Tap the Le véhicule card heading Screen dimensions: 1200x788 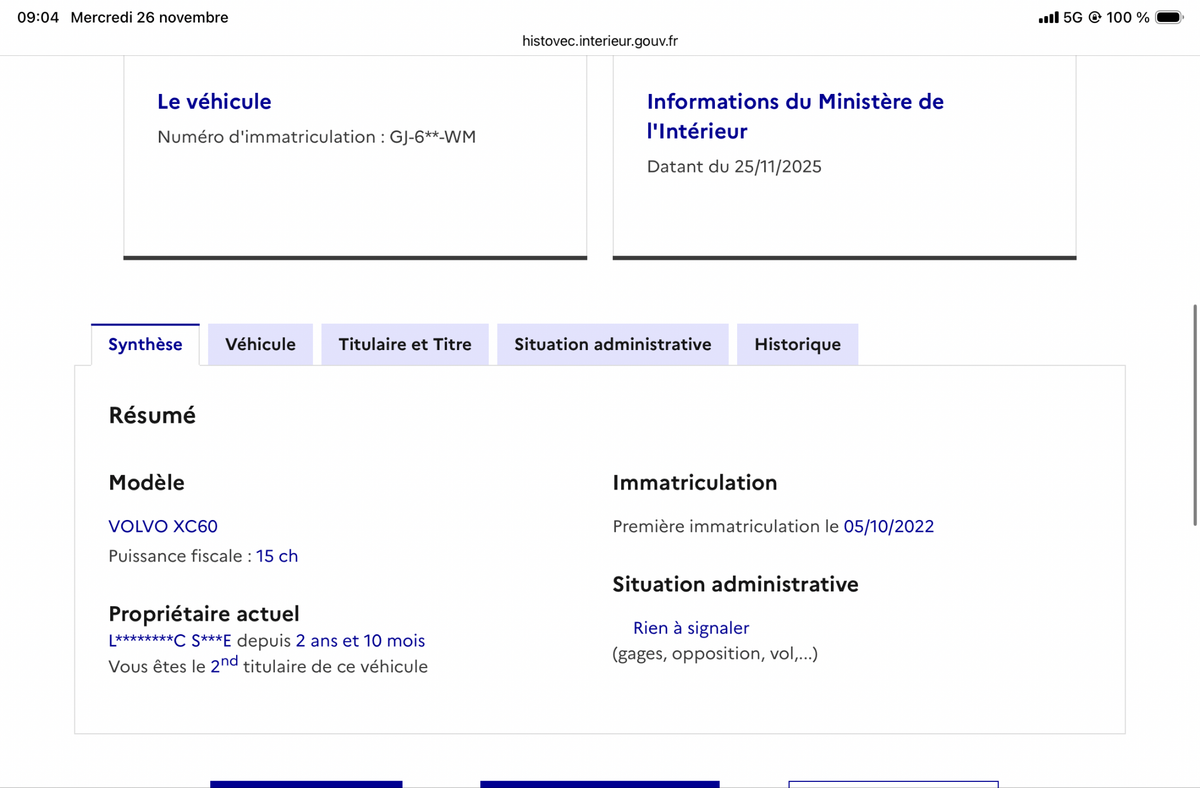214,101
